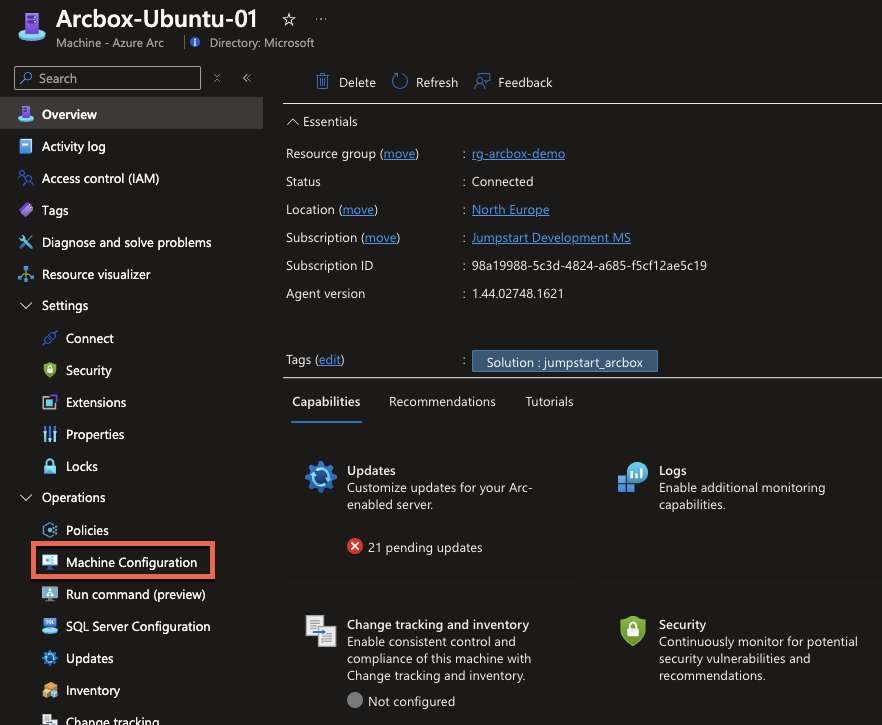Open the Updates capability card title

(x=371, y=470)
